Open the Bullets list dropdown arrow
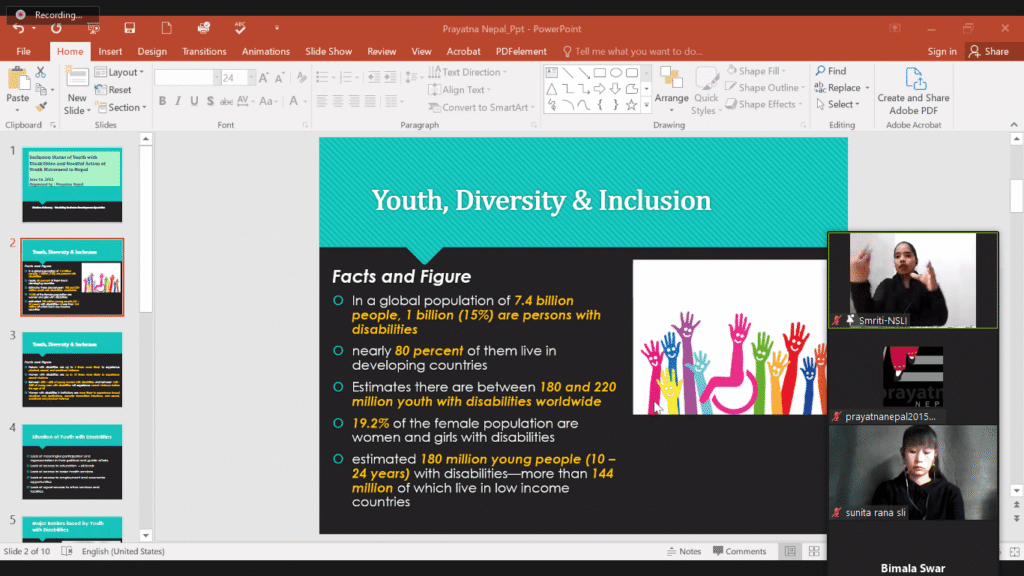Image resolution: width=1024 pixels, height=576 pixels. coord(333,77)
